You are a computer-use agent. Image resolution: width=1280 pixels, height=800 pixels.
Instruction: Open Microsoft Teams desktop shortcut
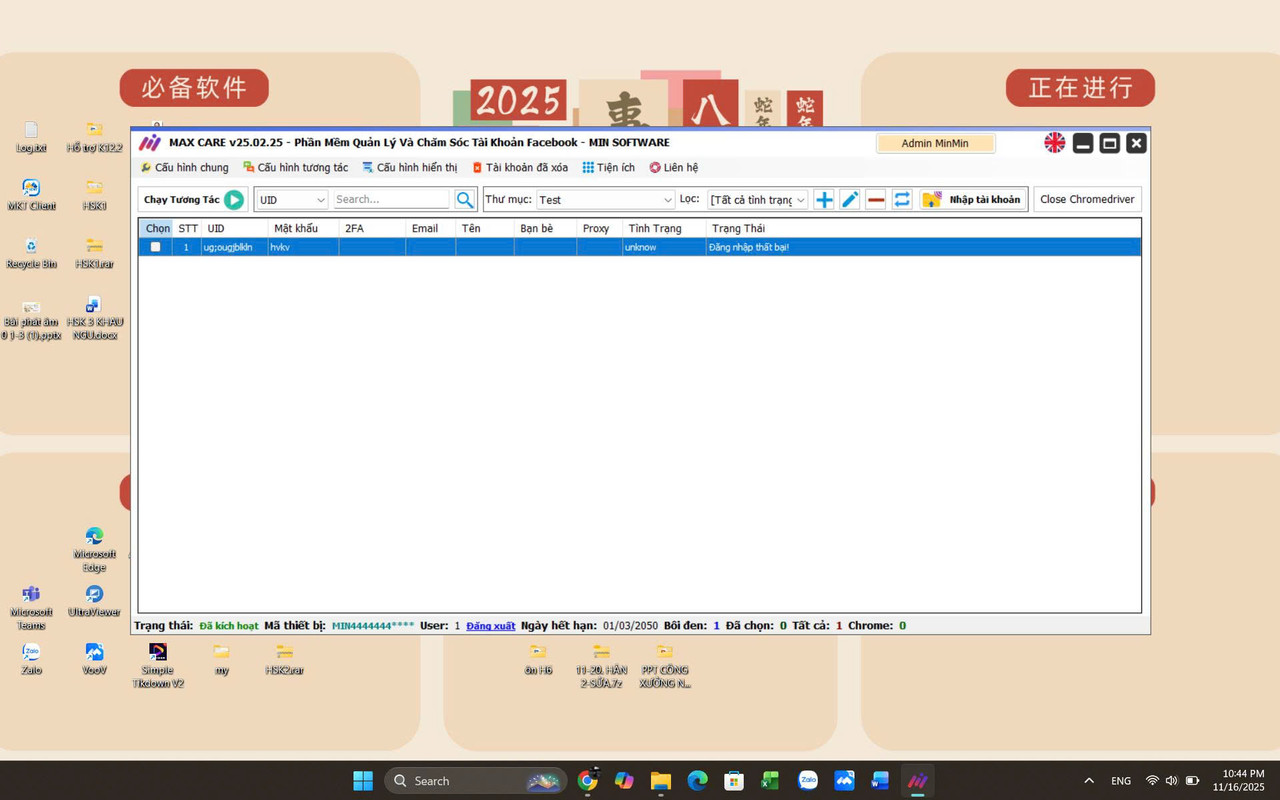click(x=31, y=608)
